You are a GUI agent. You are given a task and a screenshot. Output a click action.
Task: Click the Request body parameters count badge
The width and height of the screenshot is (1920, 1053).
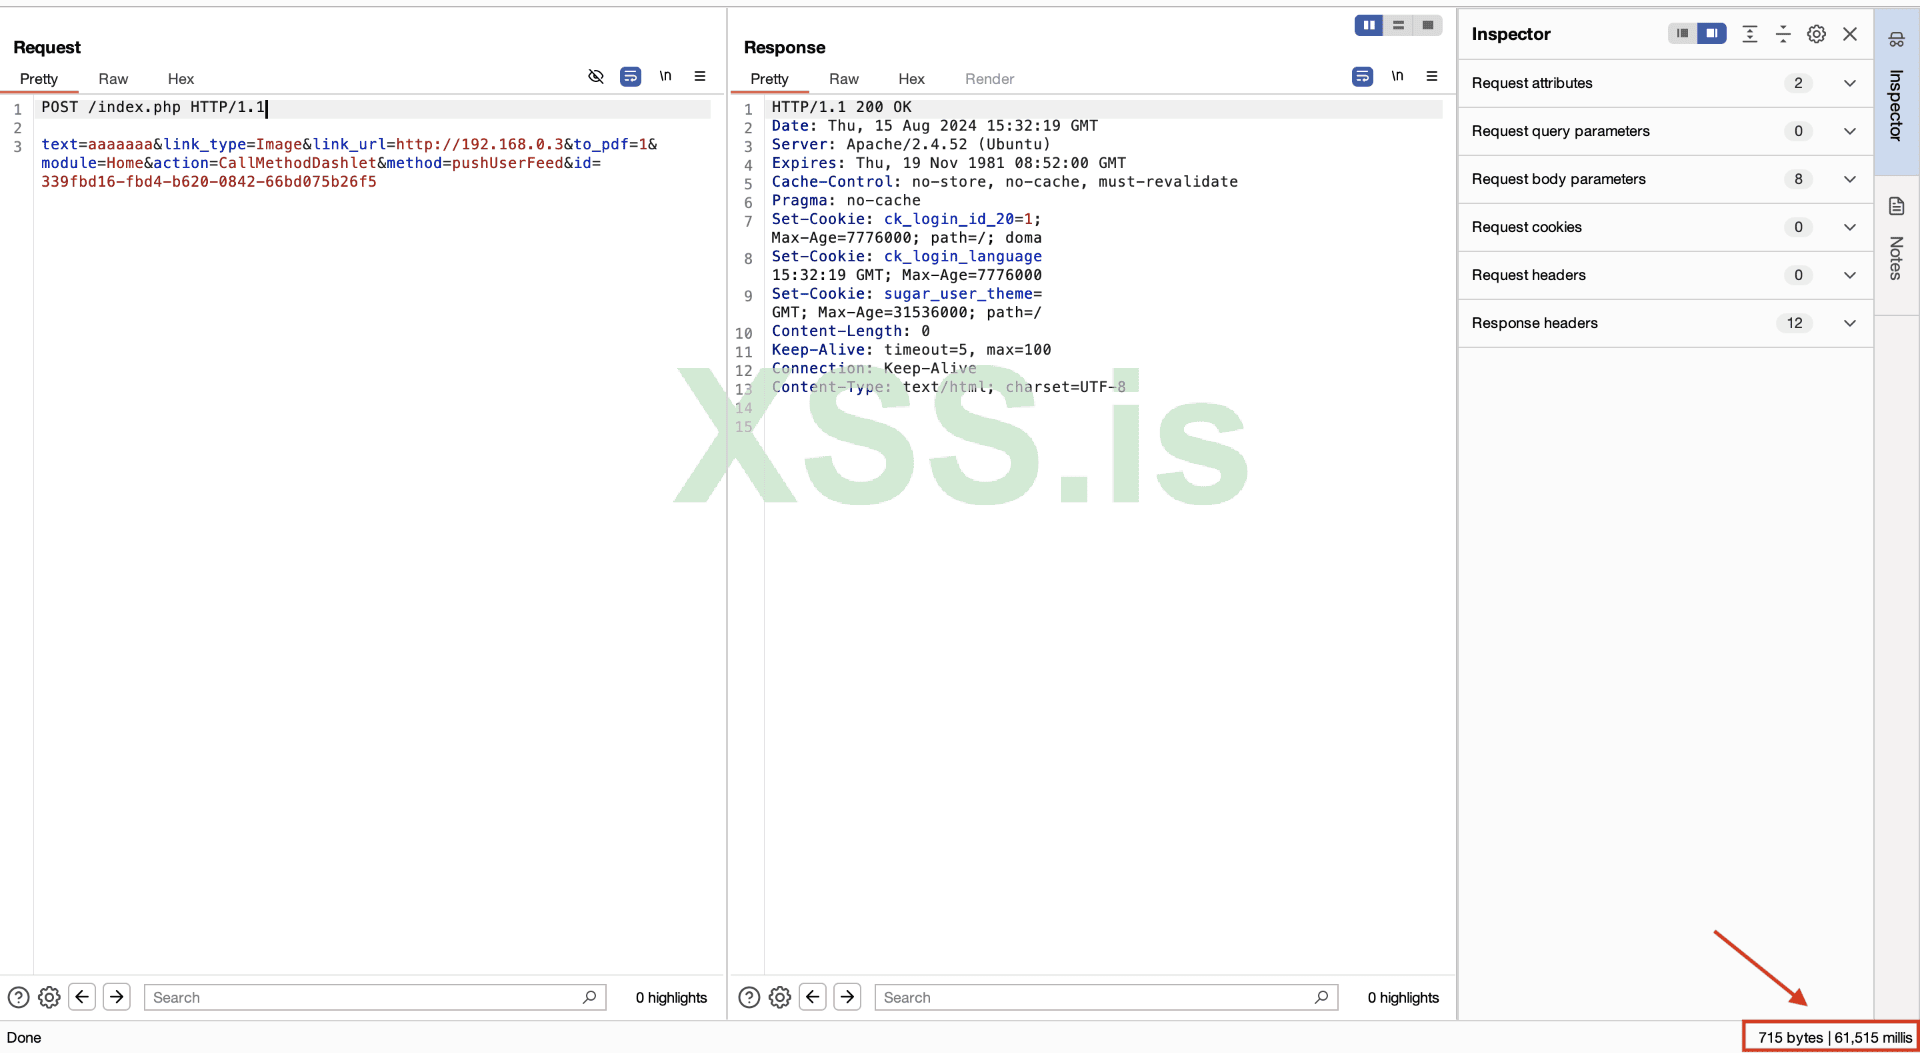point(1798,179)
